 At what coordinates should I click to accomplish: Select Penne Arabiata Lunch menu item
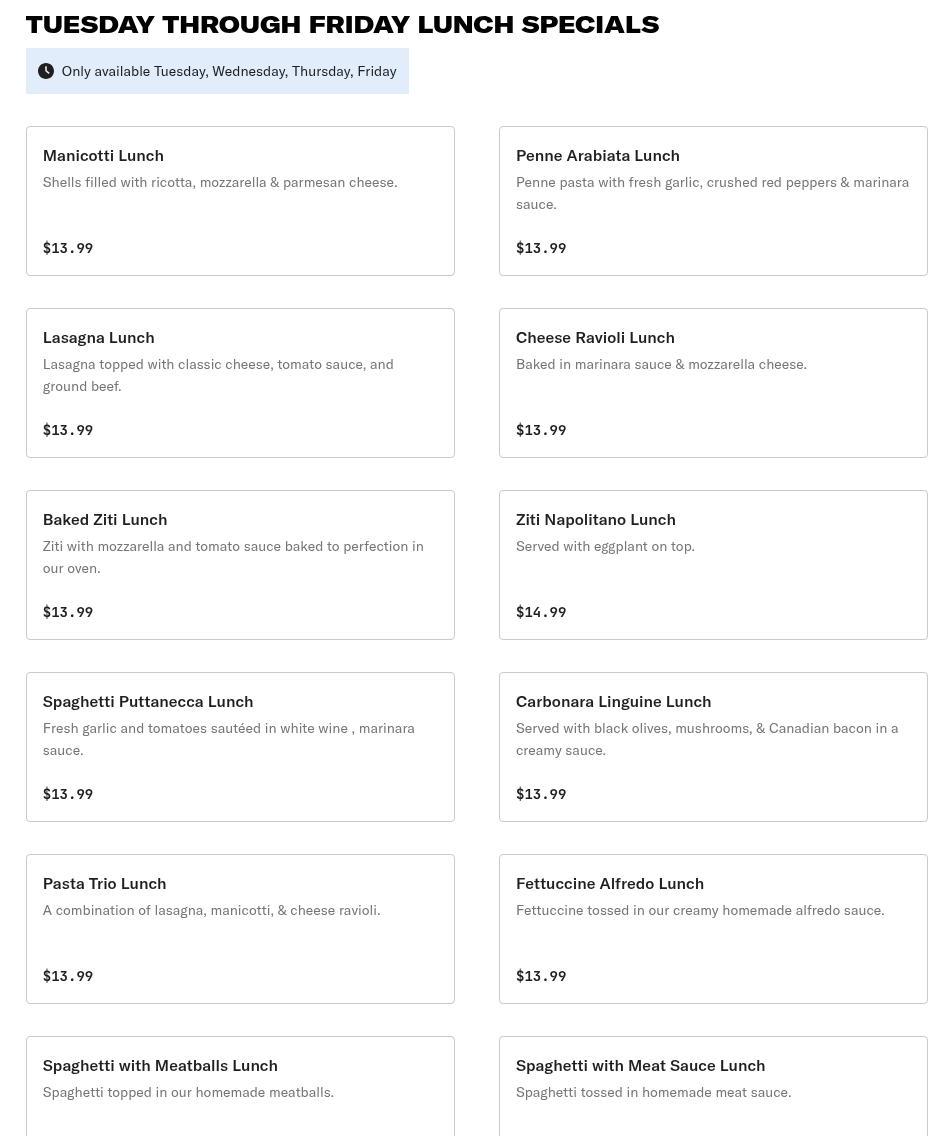point(713,201)
